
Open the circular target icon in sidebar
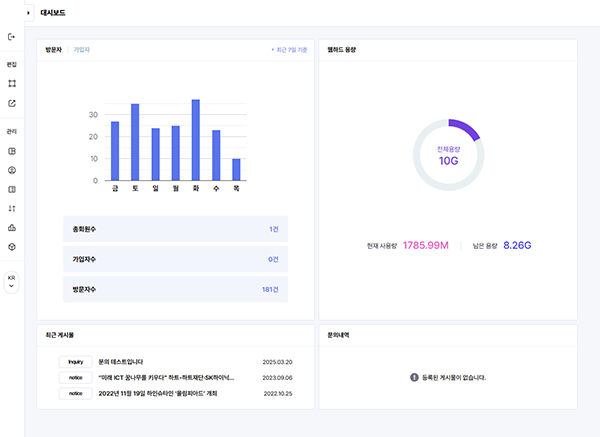[x=12, y=247]
